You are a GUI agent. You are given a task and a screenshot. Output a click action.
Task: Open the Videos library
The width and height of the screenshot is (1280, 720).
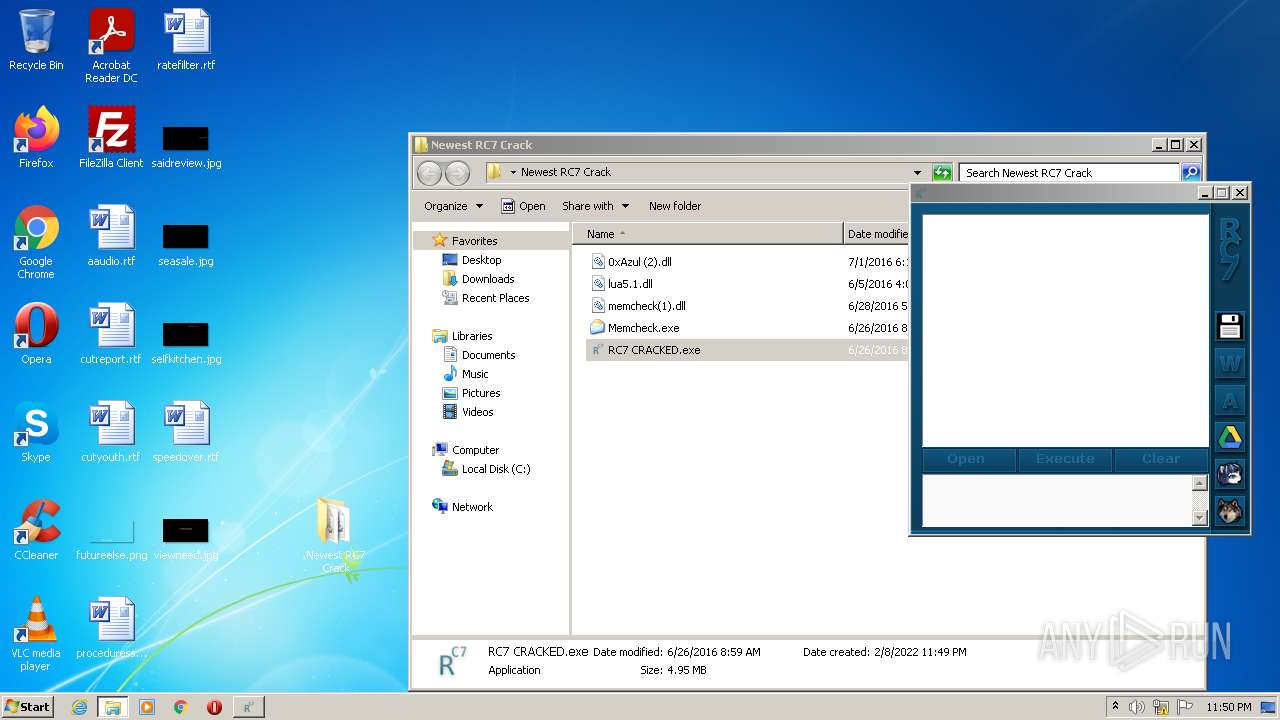[x=477, y=412]
